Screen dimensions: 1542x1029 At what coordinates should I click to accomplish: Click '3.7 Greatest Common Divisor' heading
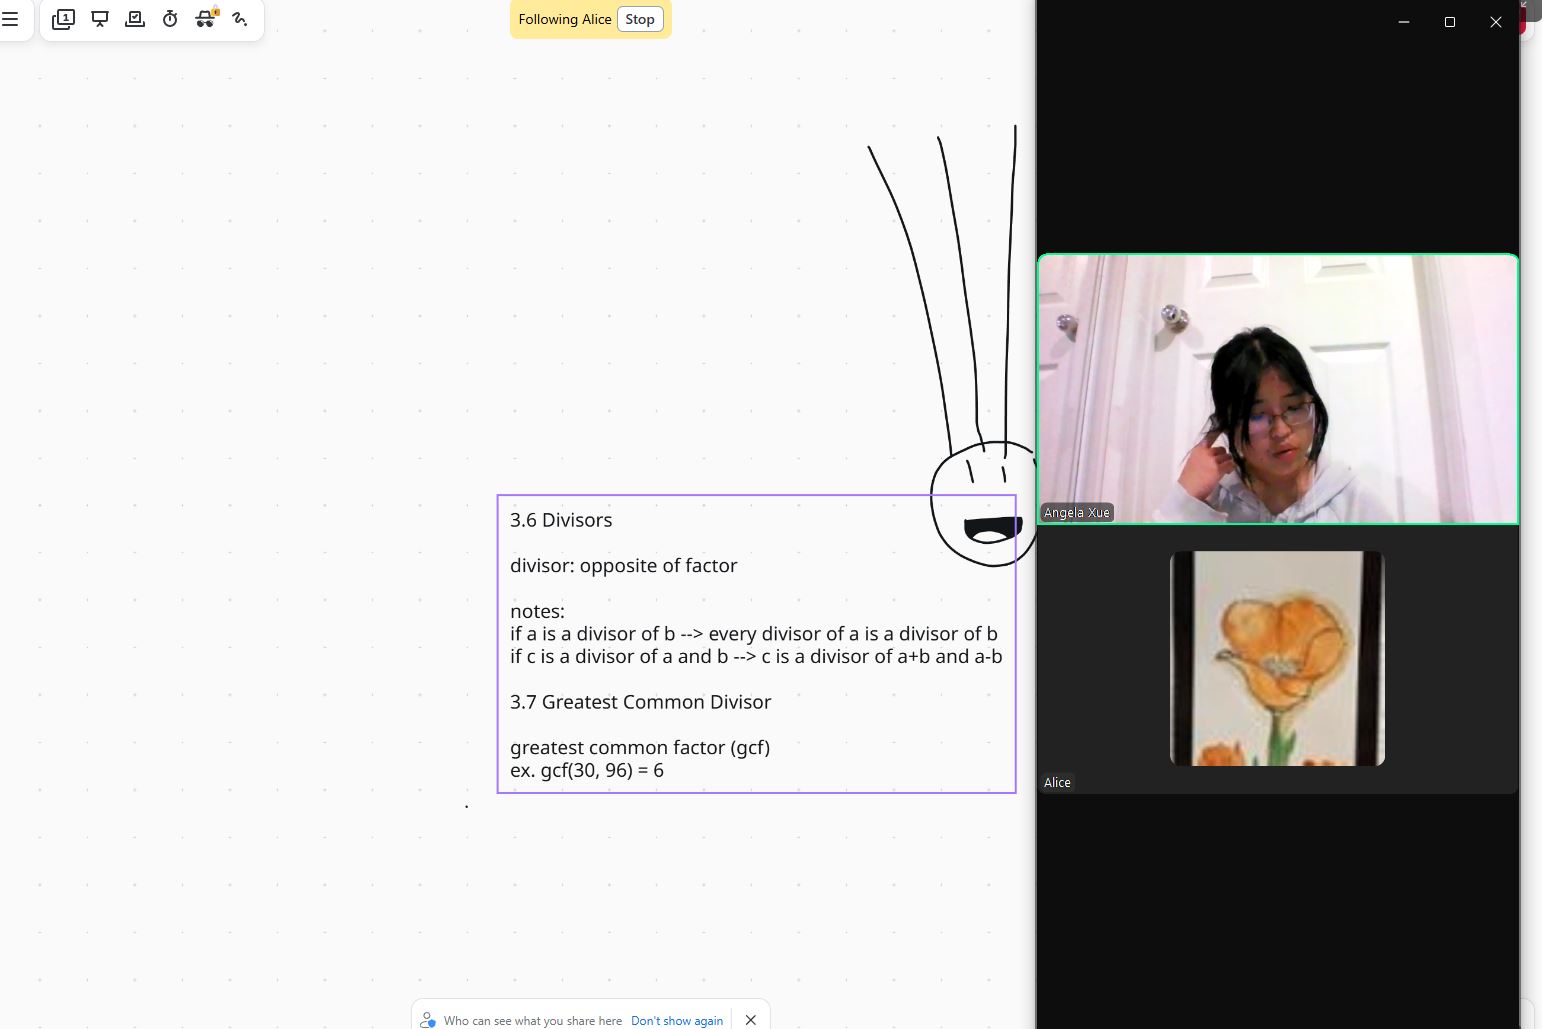[x=640, y=702]
